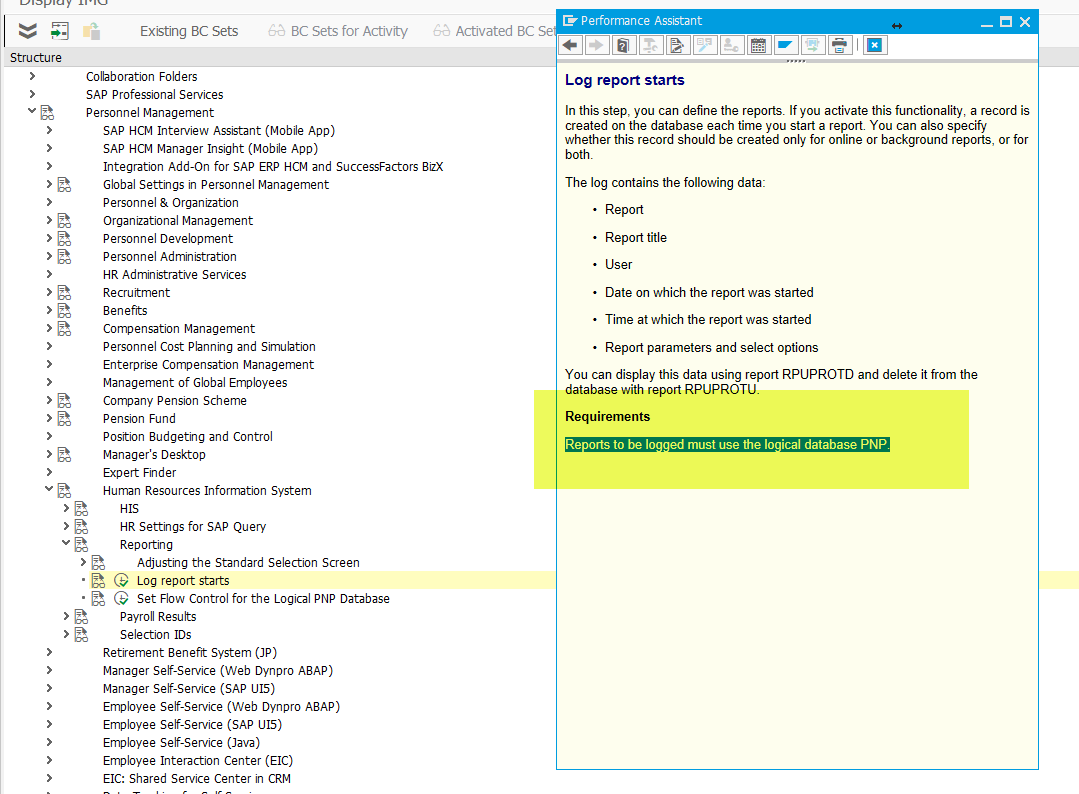Image resolution: width=1079 pixels, height=794 pixels.
Task: Click the Existing BC Sets button
Action: tap(189, 31)
